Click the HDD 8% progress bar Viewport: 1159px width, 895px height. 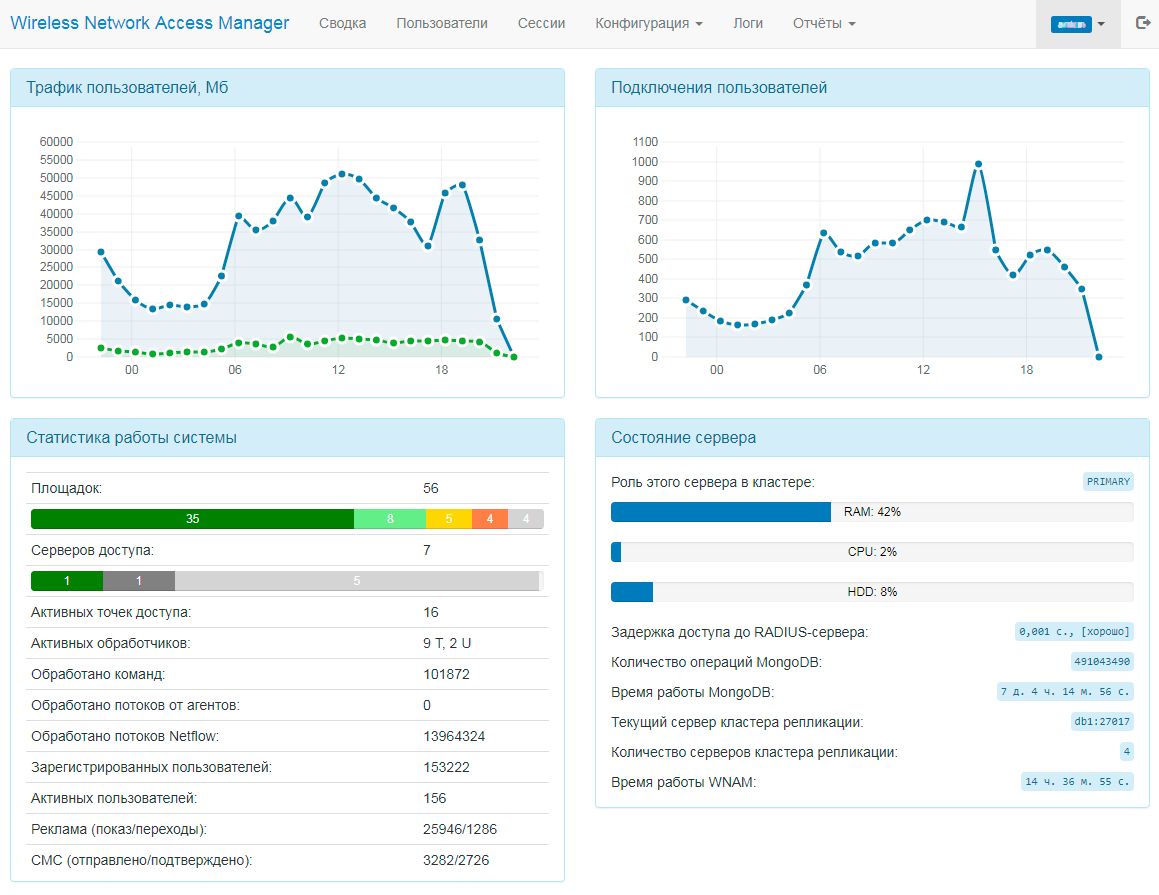click(872, 592)
